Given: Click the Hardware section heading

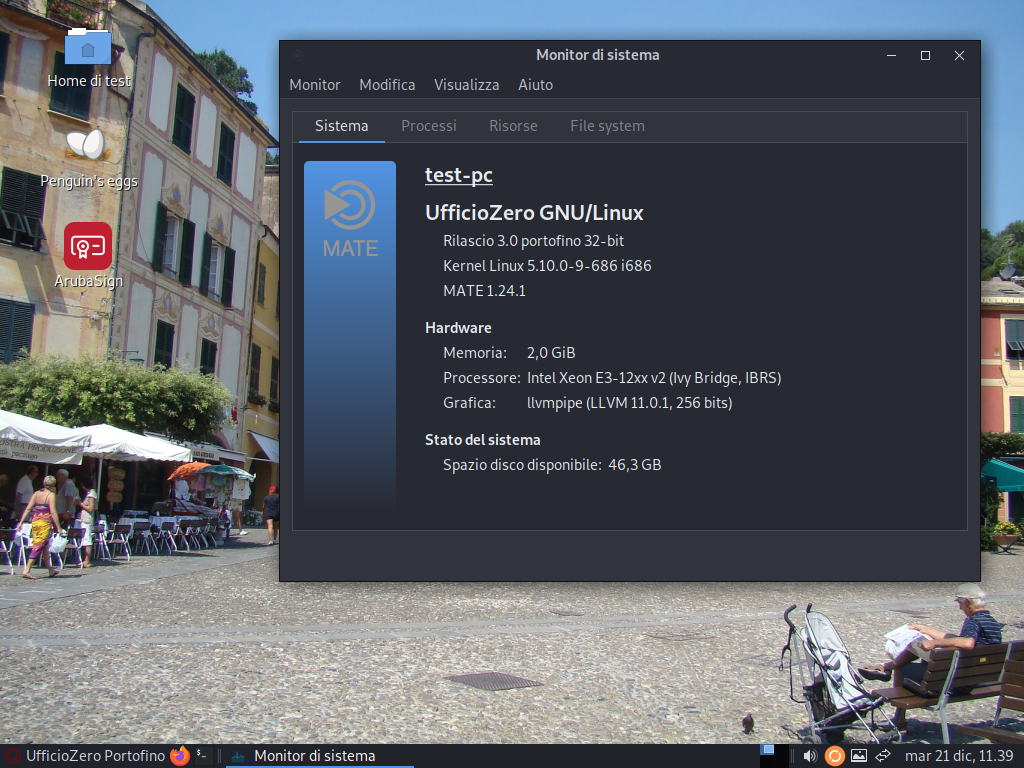Looking at the screenshot, I should (x=458, y=328).
